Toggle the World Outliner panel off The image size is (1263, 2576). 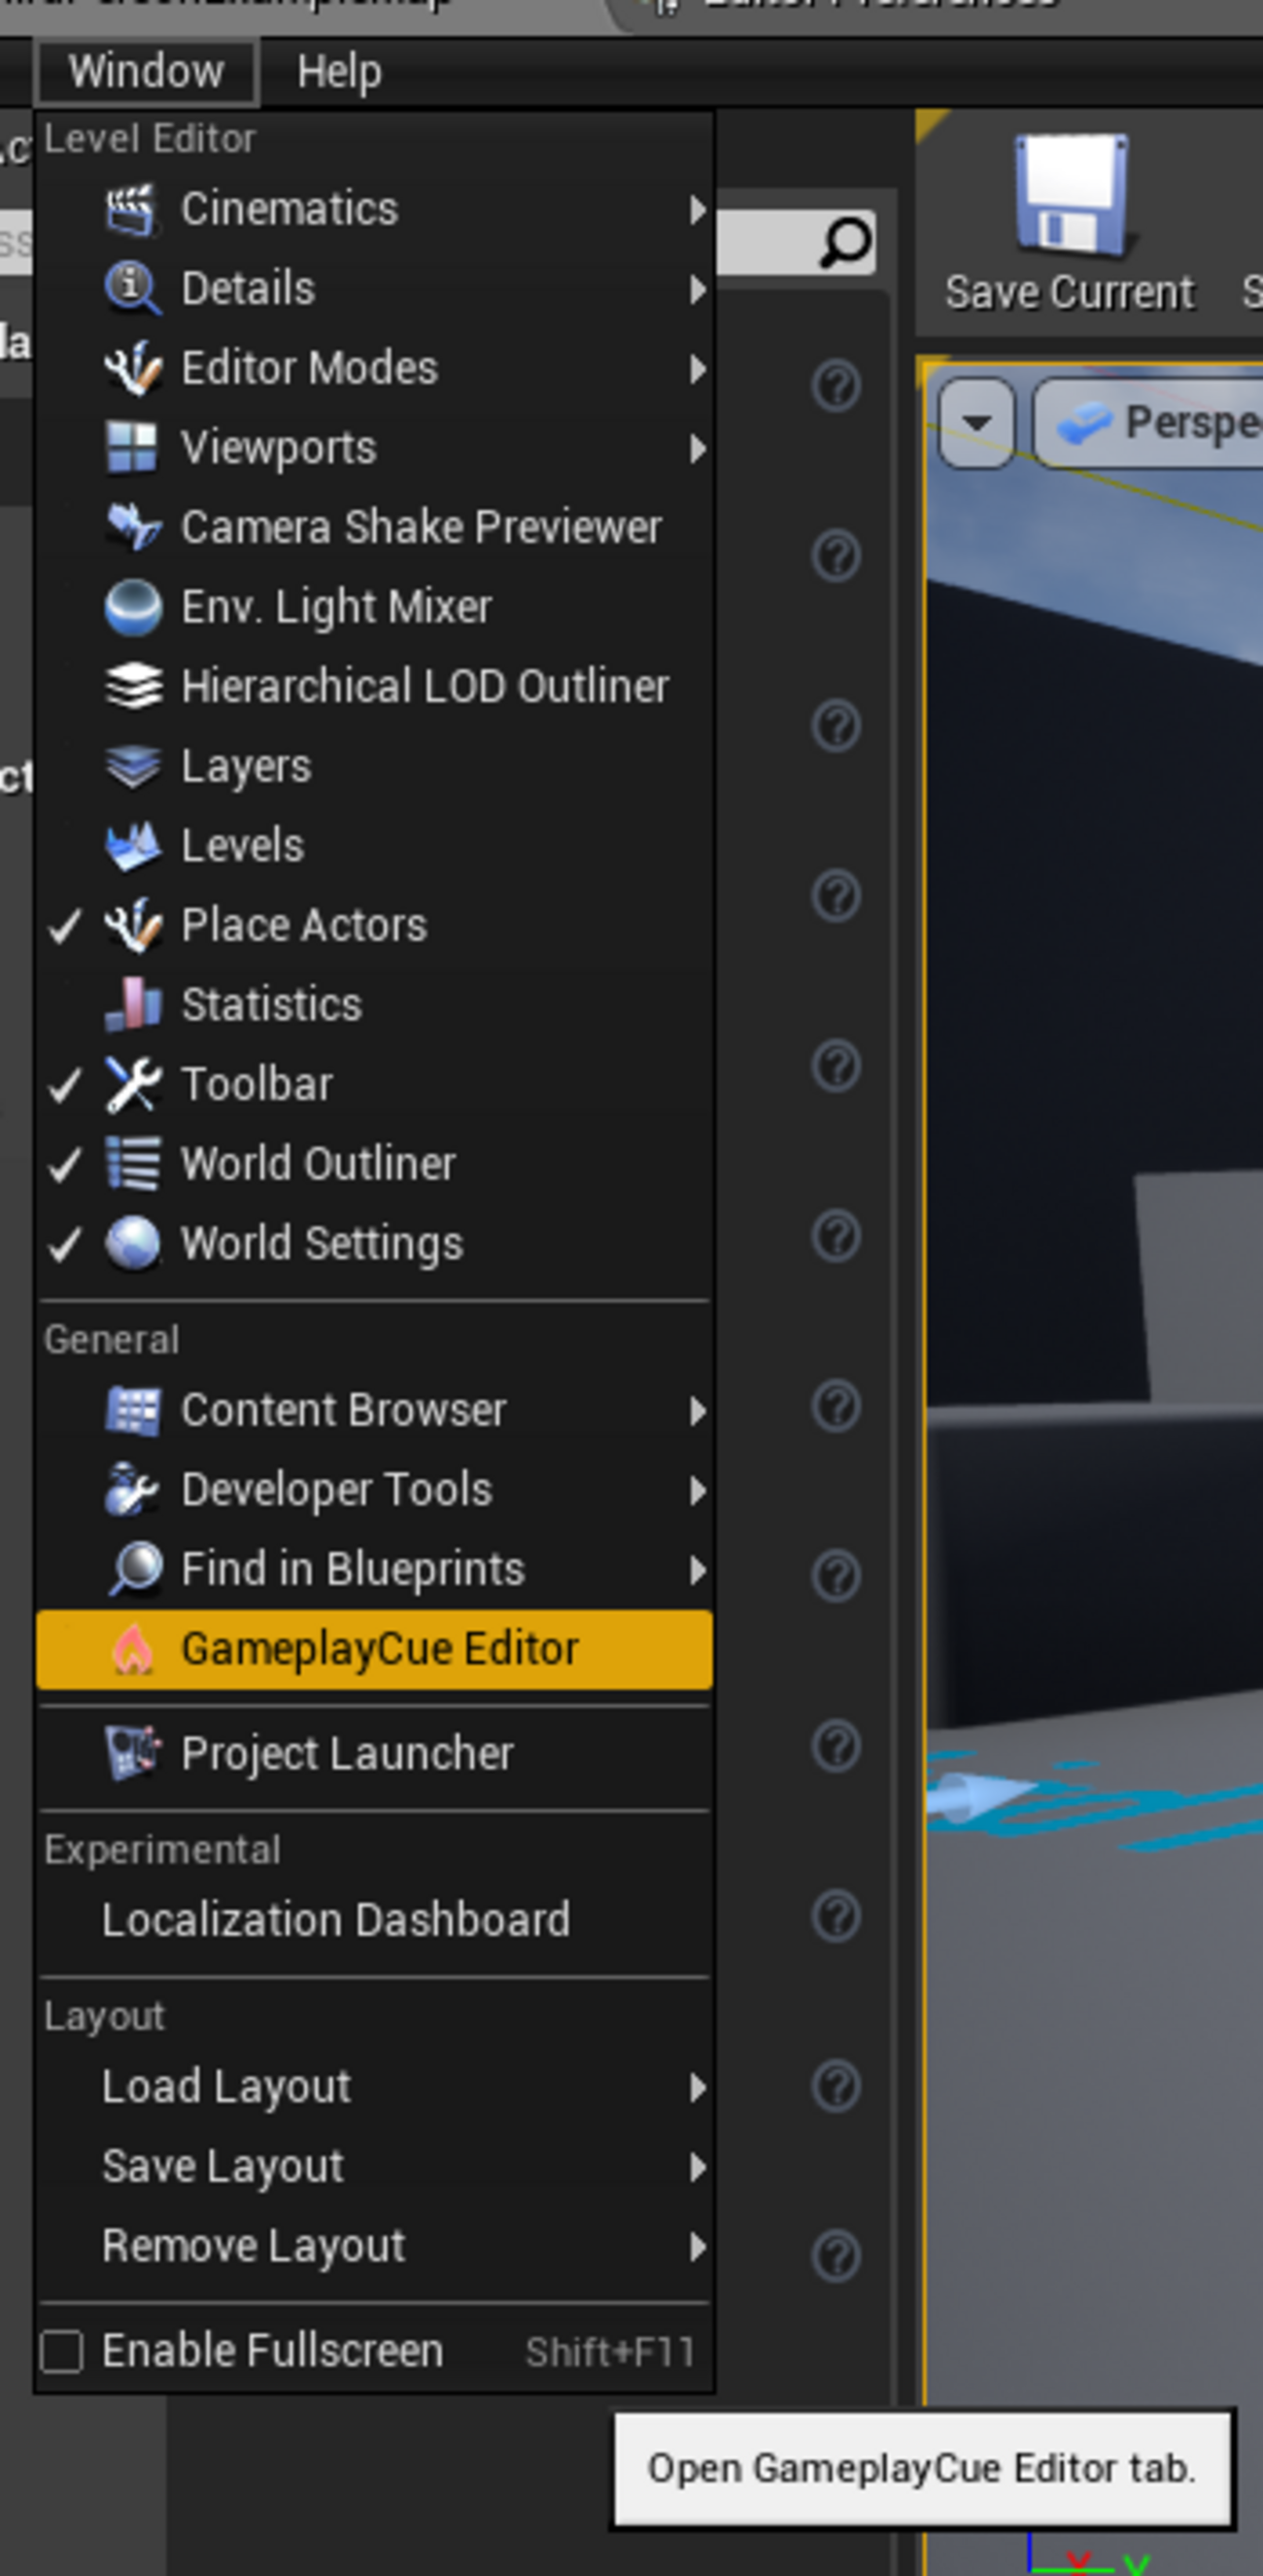coord(374,1163)
